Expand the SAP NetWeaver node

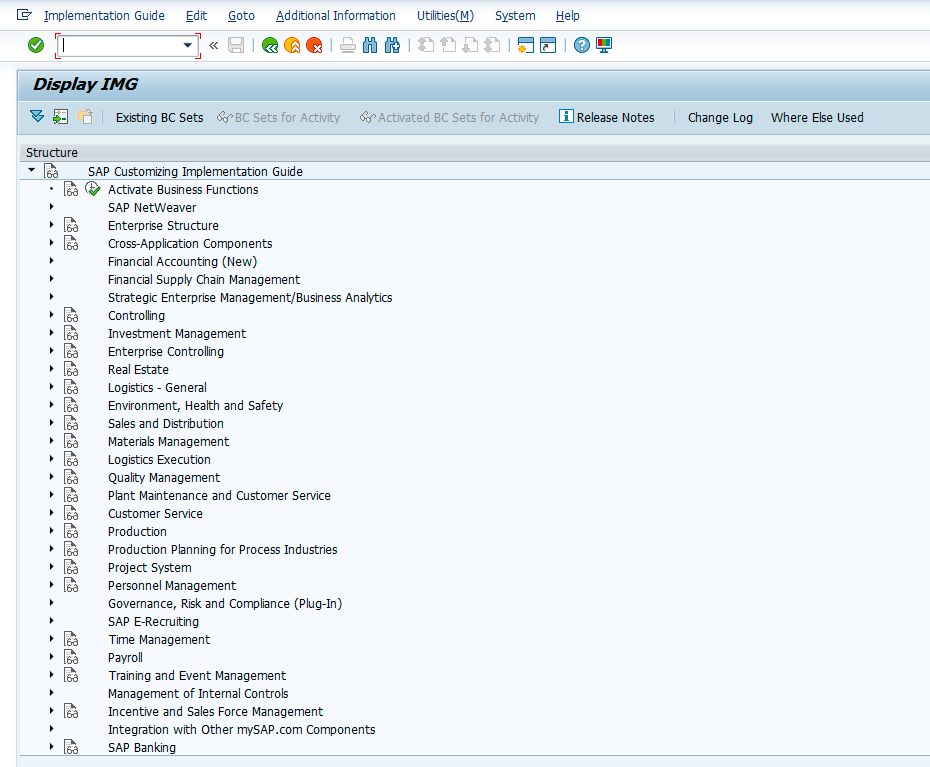click(x=52, y=207)
